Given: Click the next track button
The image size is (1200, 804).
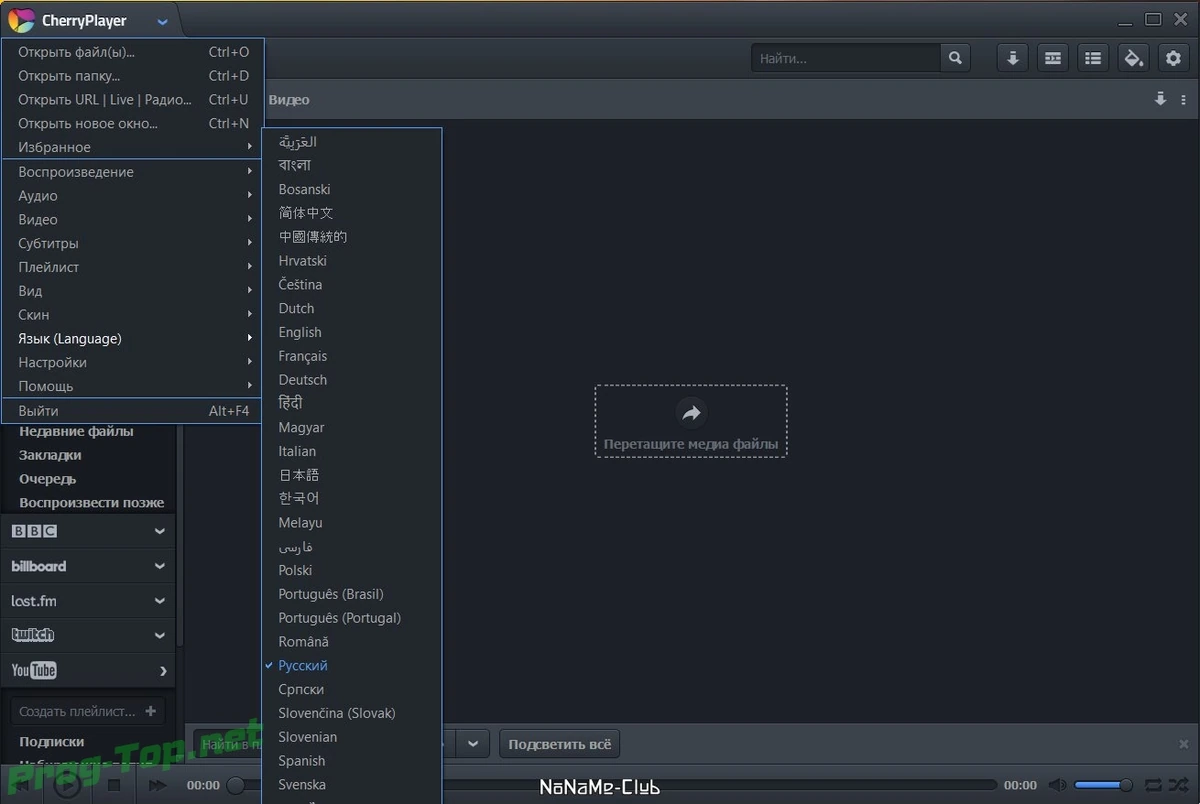Looking at the screenshot, I should pyautogui.click(x=157, y=785).
